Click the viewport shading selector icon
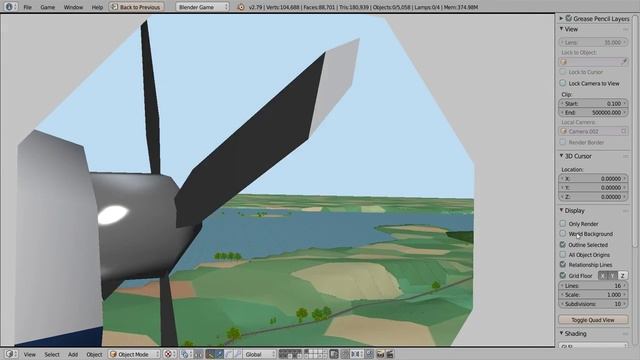The image size is (640, 360). pyautogui.click(x=170, y=354)
